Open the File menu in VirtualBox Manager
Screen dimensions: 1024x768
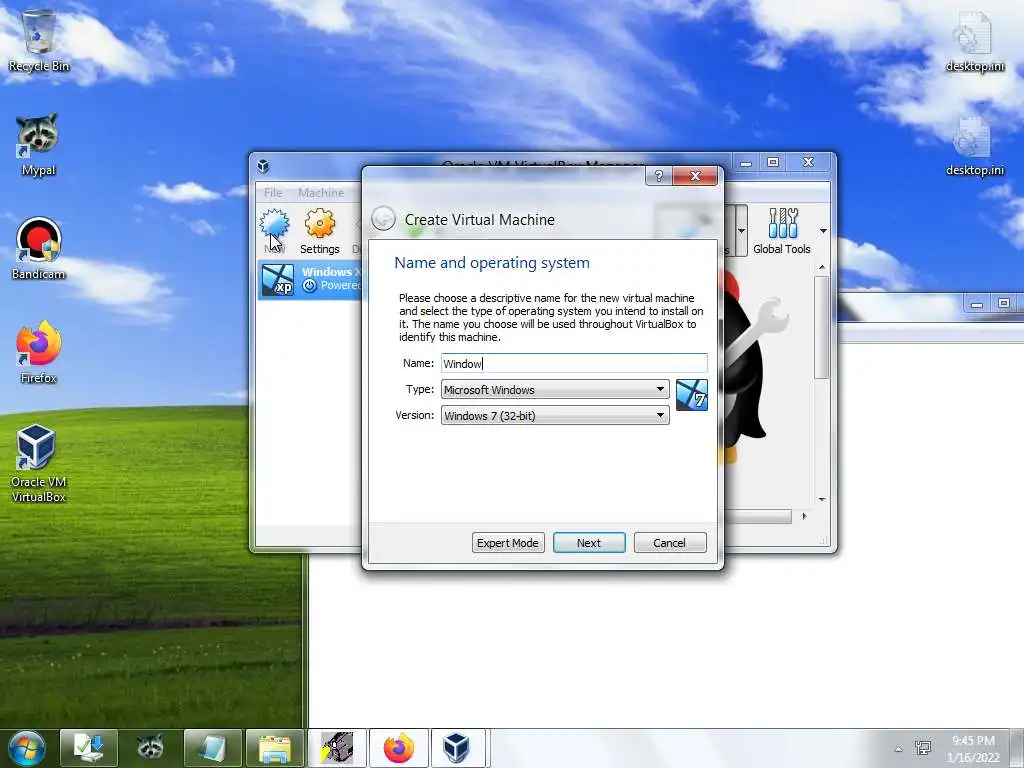[273, 193]
